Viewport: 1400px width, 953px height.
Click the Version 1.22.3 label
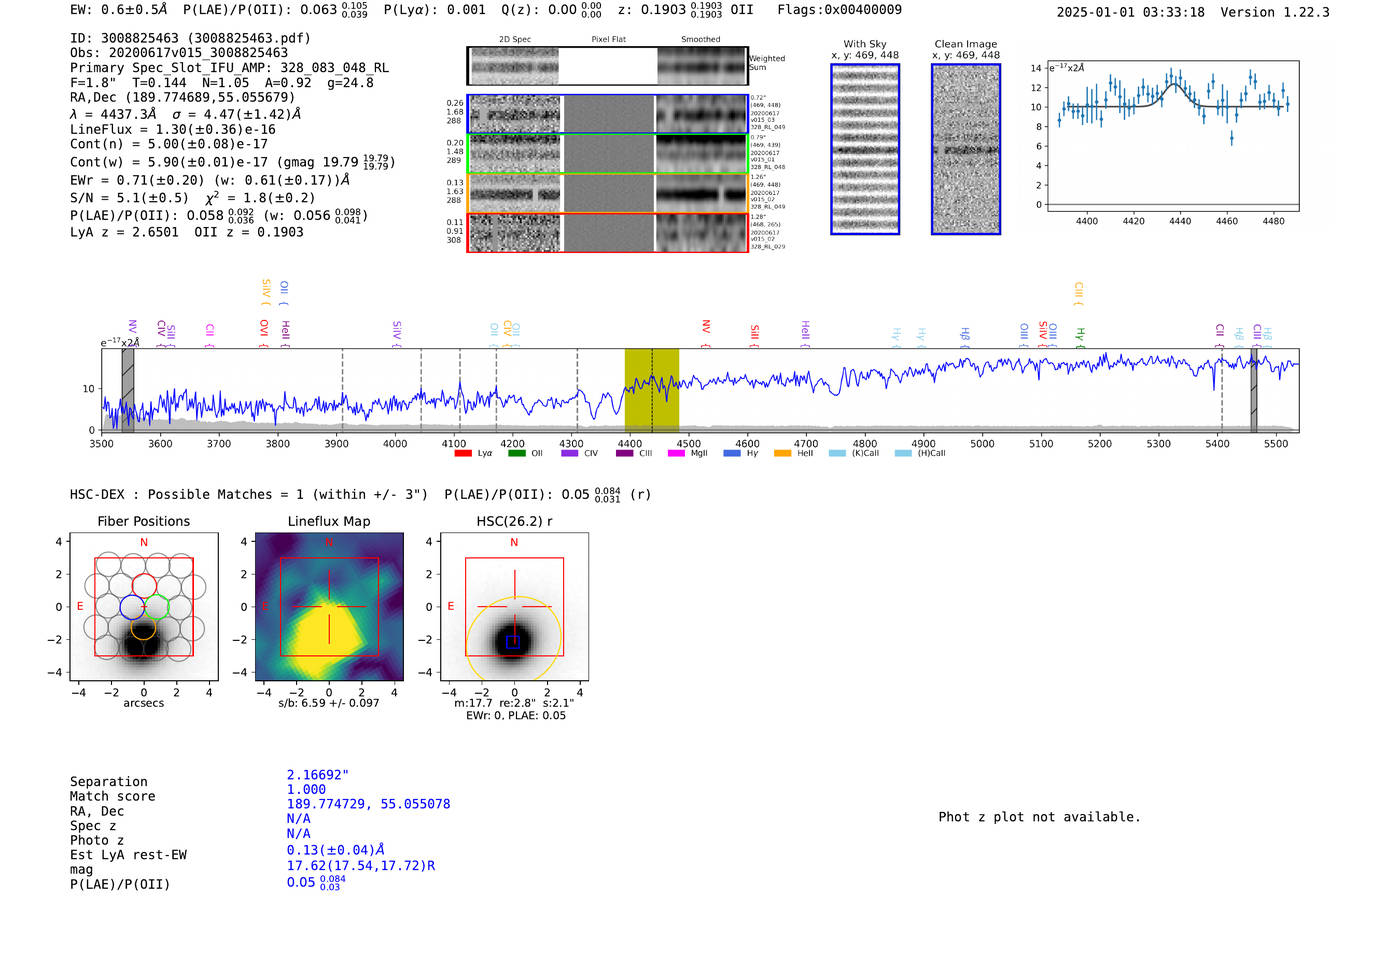coord(1275,12)
